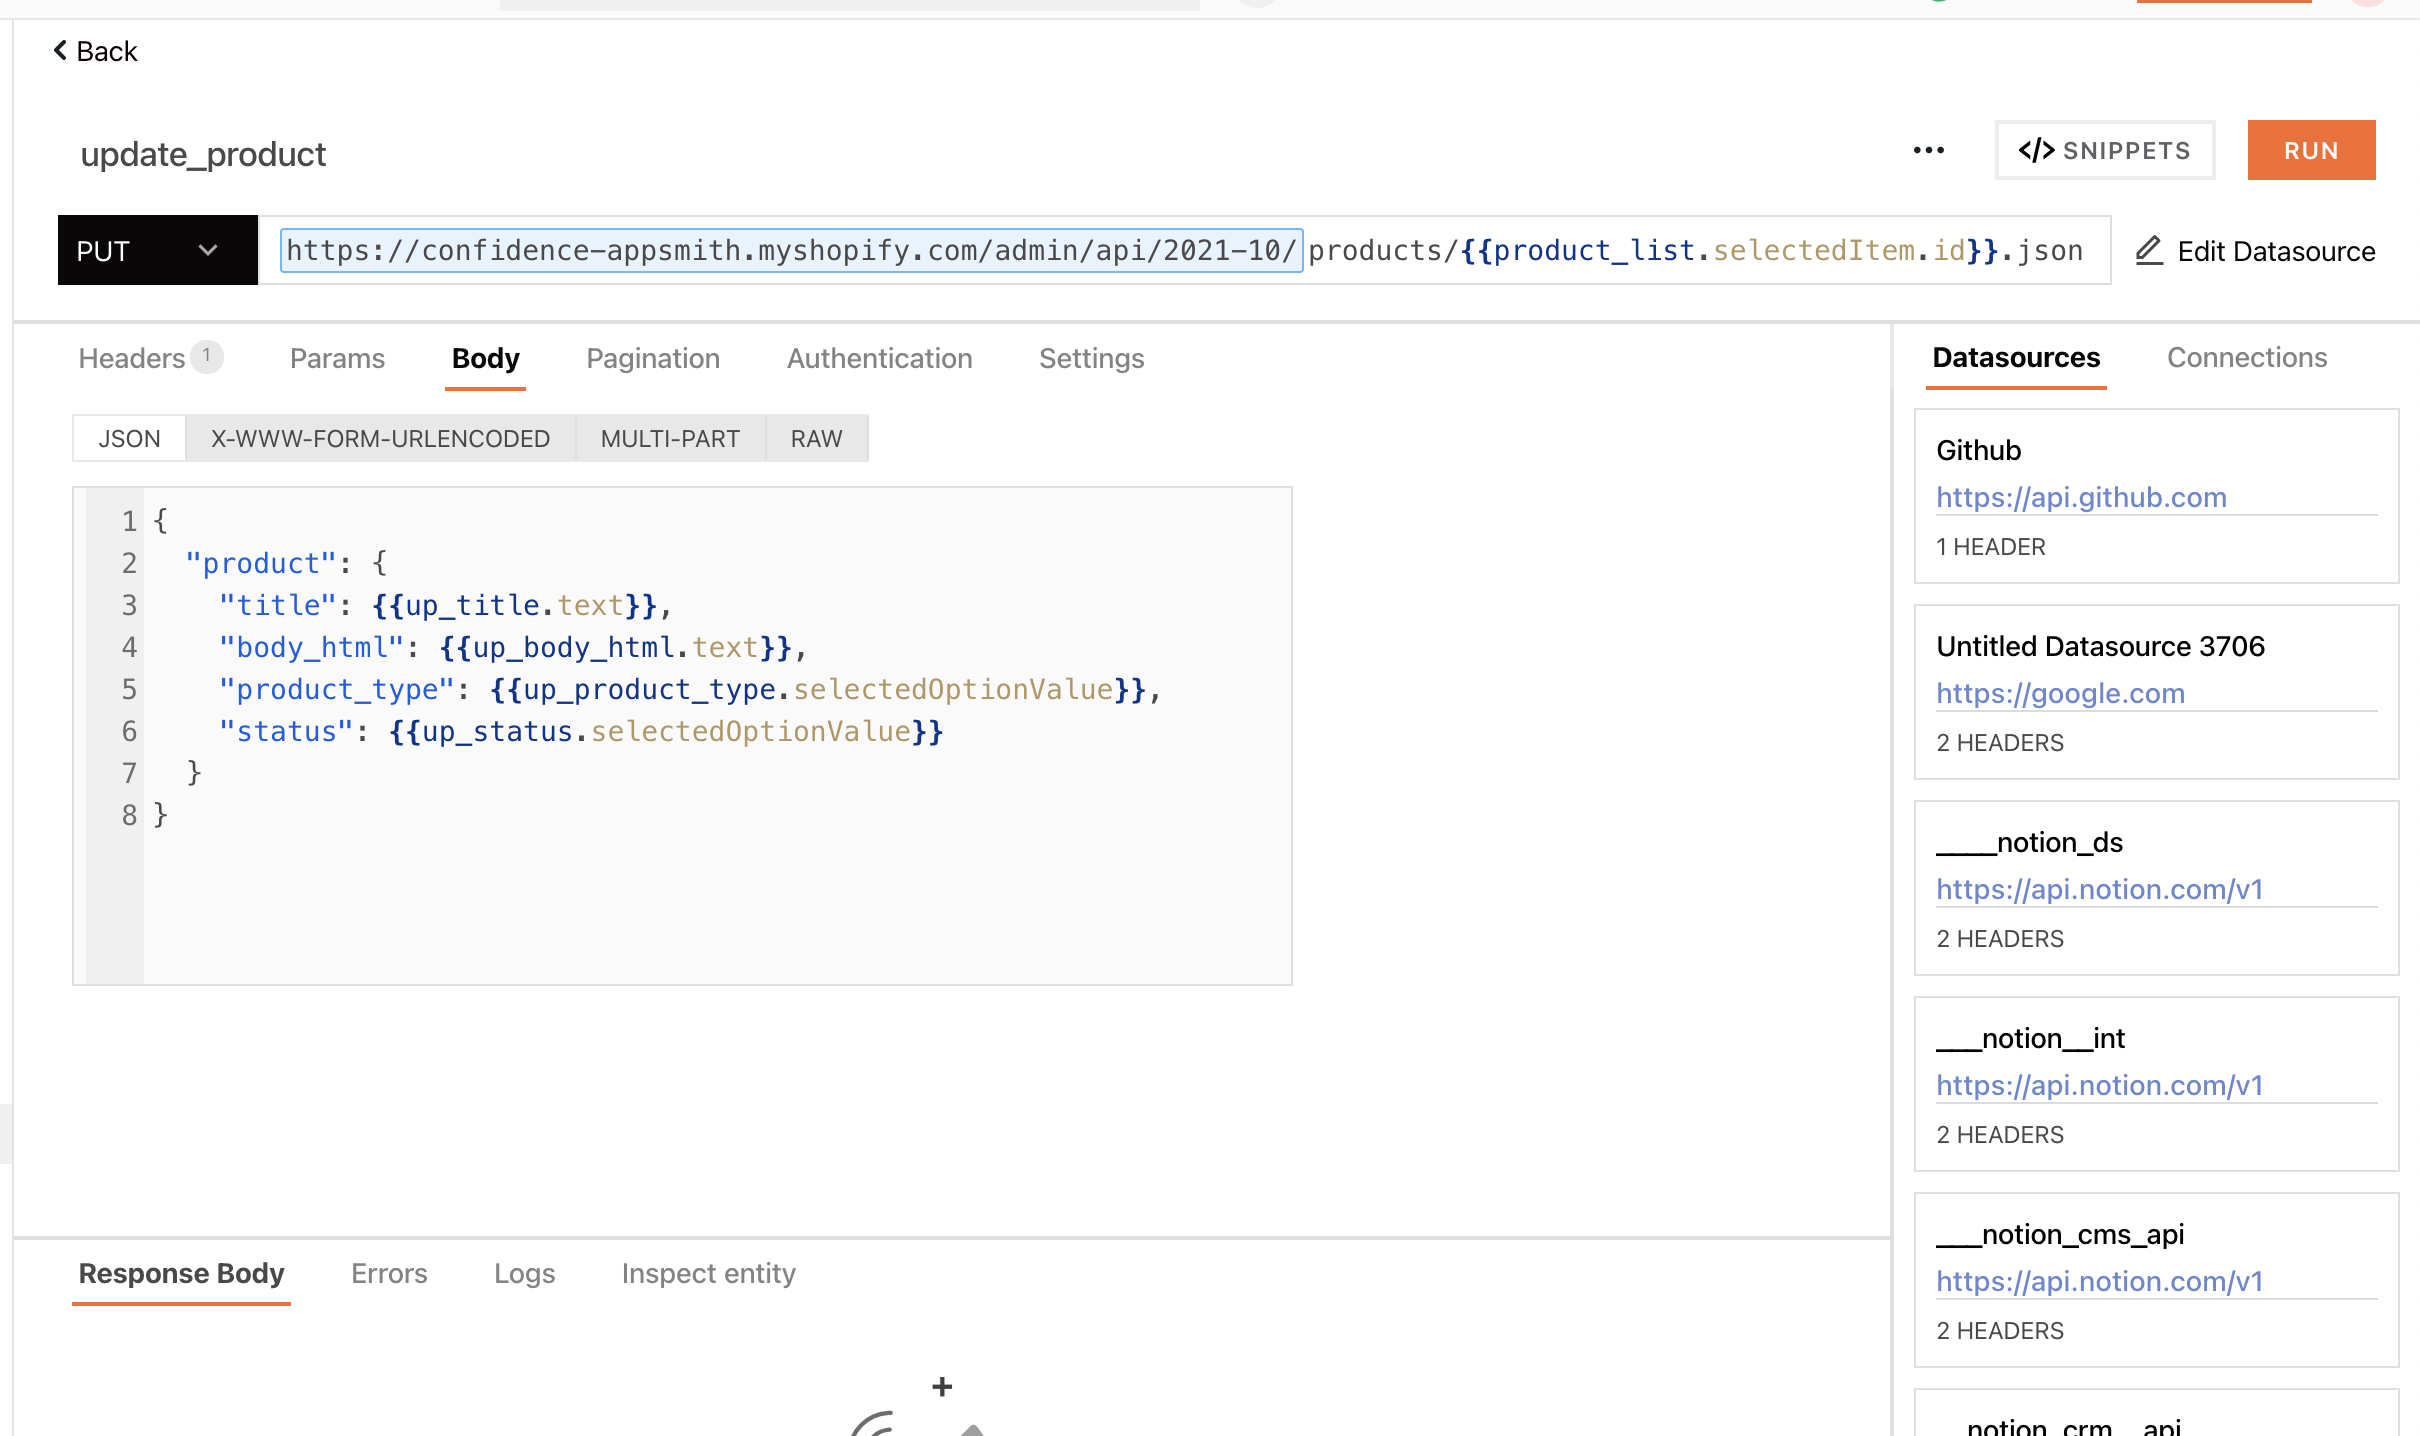Click the pencil icon to edit datasource
Screen dimensions: 2420x1436
point(2149,250)
